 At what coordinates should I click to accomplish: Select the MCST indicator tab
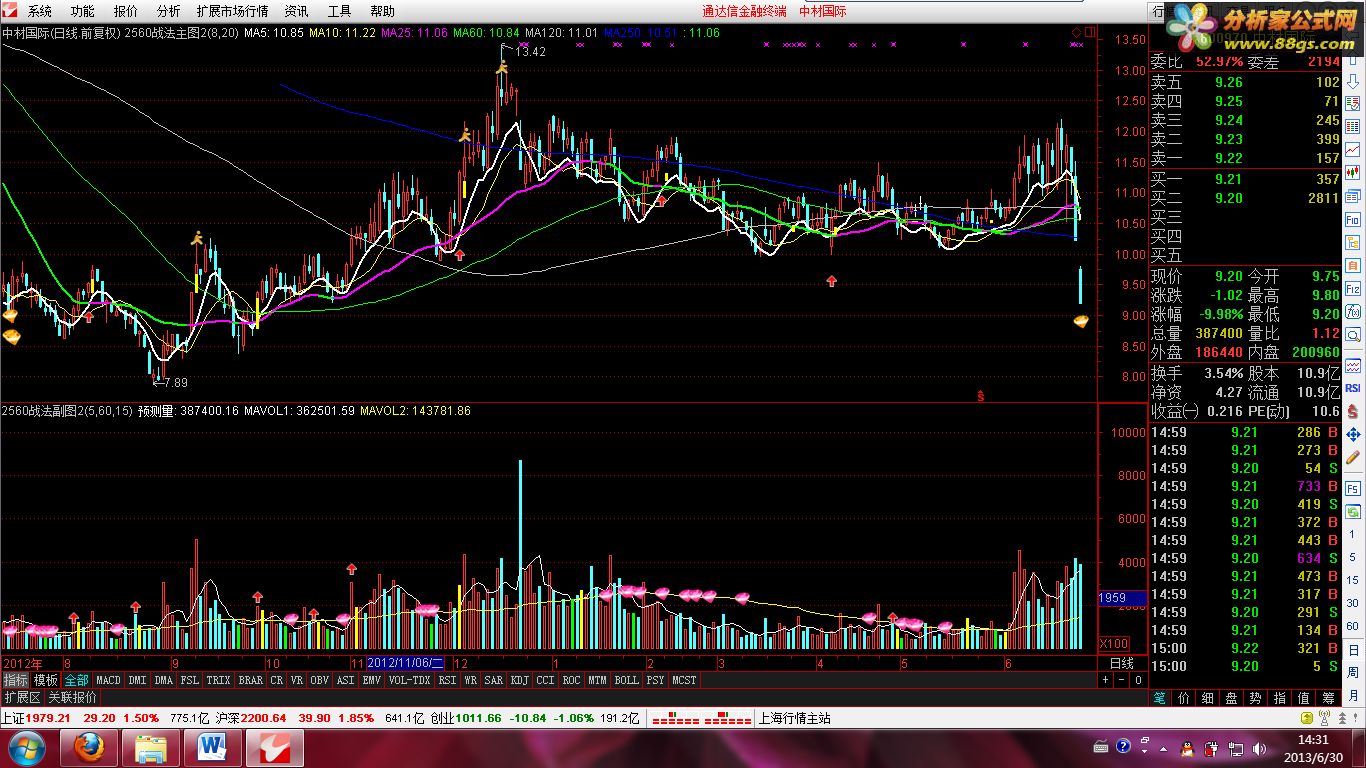[x=685, y=680]
